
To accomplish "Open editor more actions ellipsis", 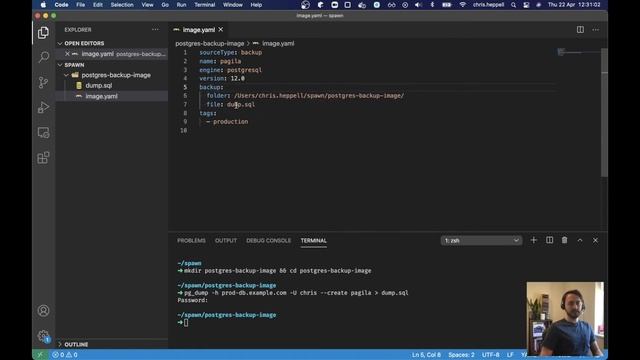I will (x=596, y=29).
